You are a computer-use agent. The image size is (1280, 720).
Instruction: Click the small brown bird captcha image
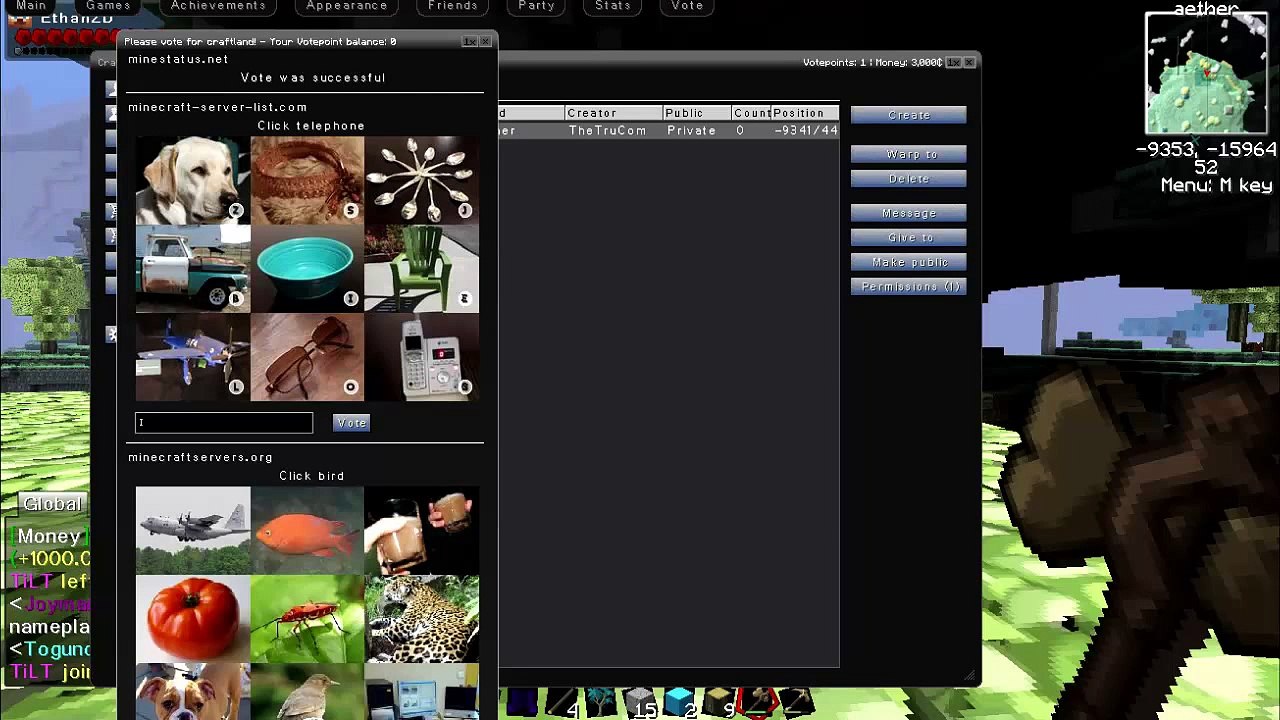(x=307, y=691)
